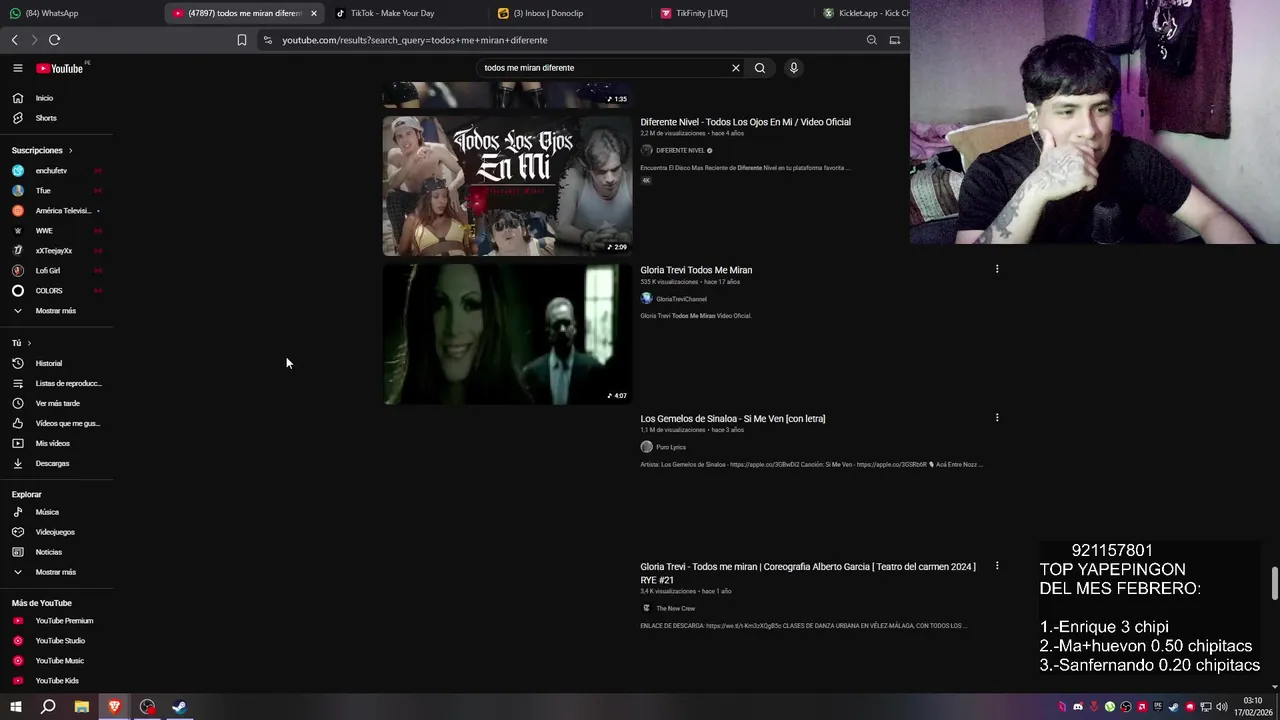Clear the YouTube search box text
The height and width of the screenshot is (720, 1280).
tap(736, 68)
